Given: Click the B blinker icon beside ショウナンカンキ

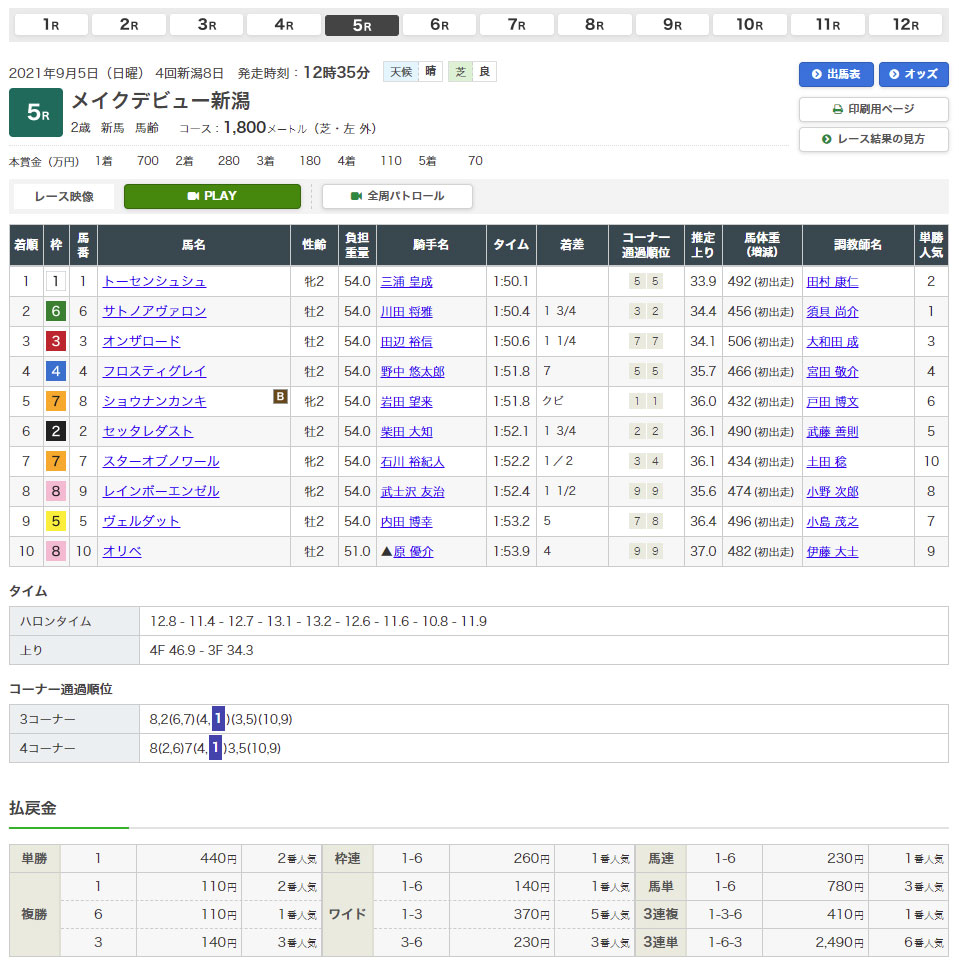Looking at the screenshot, I should pyautogui.click(x=281, y=397).
